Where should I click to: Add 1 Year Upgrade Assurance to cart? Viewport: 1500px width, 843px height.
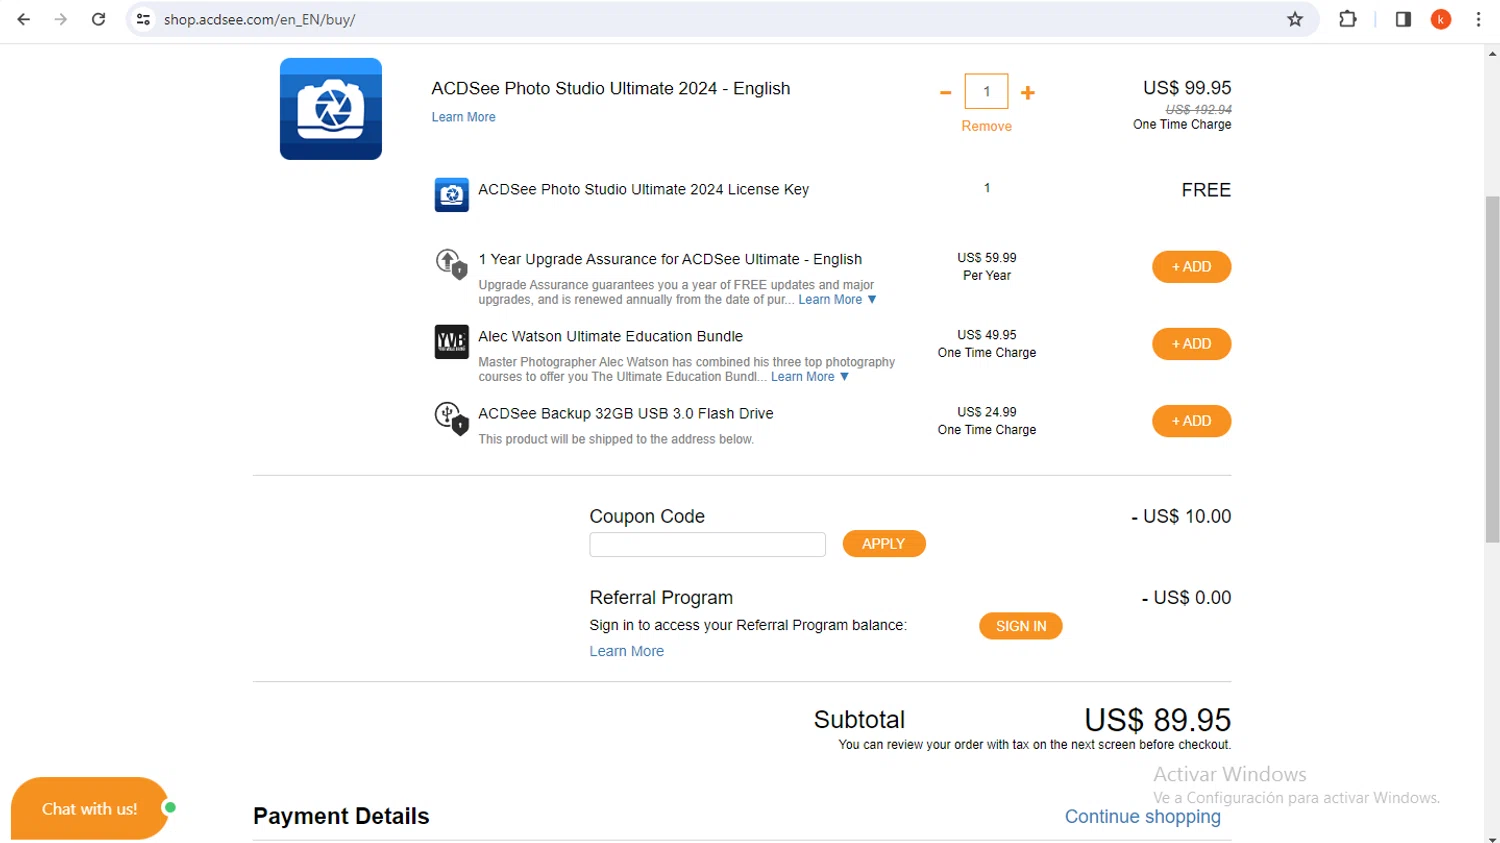pyautogui.click(x=1191, y=267)
